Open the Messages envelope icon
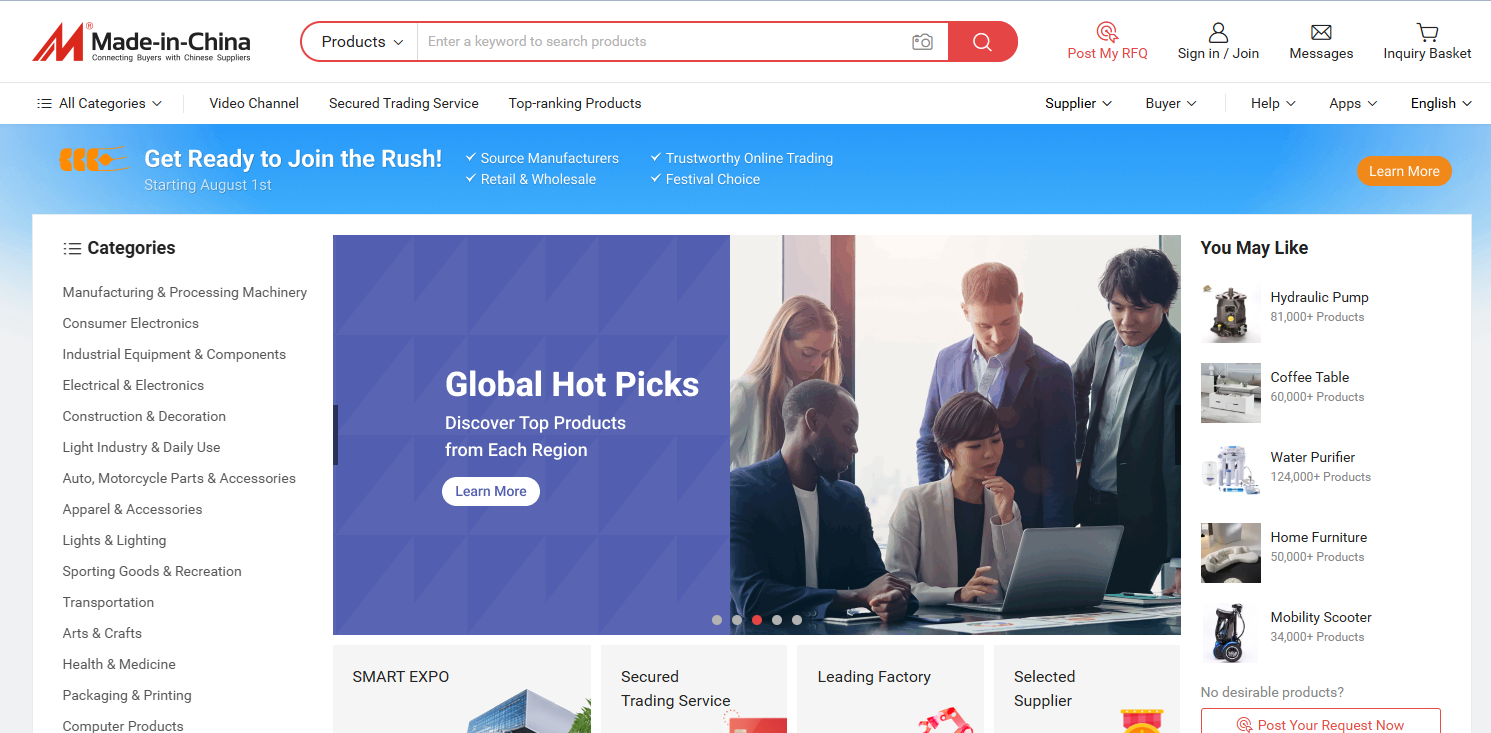This screenshot has height=733, width=1491. (x=1321, y=32)
